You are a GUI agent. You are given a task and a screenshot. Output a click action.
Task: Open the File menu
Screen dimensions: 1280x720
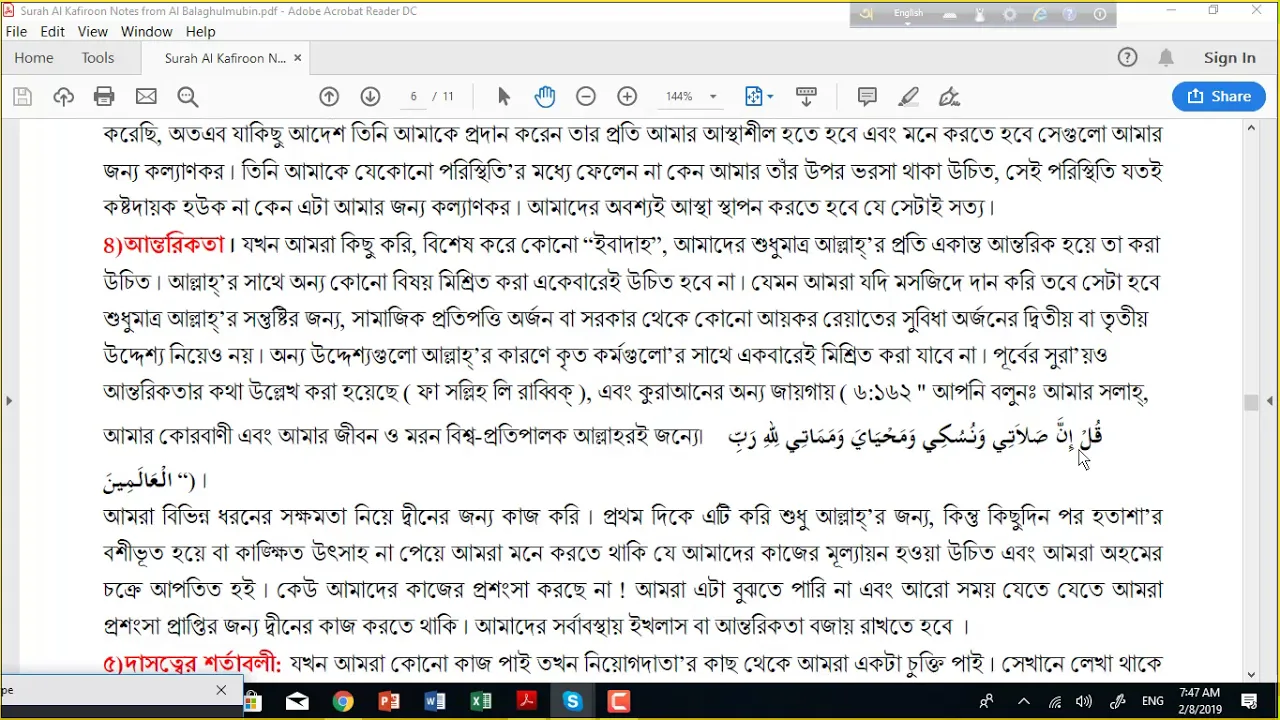[16, 32]
